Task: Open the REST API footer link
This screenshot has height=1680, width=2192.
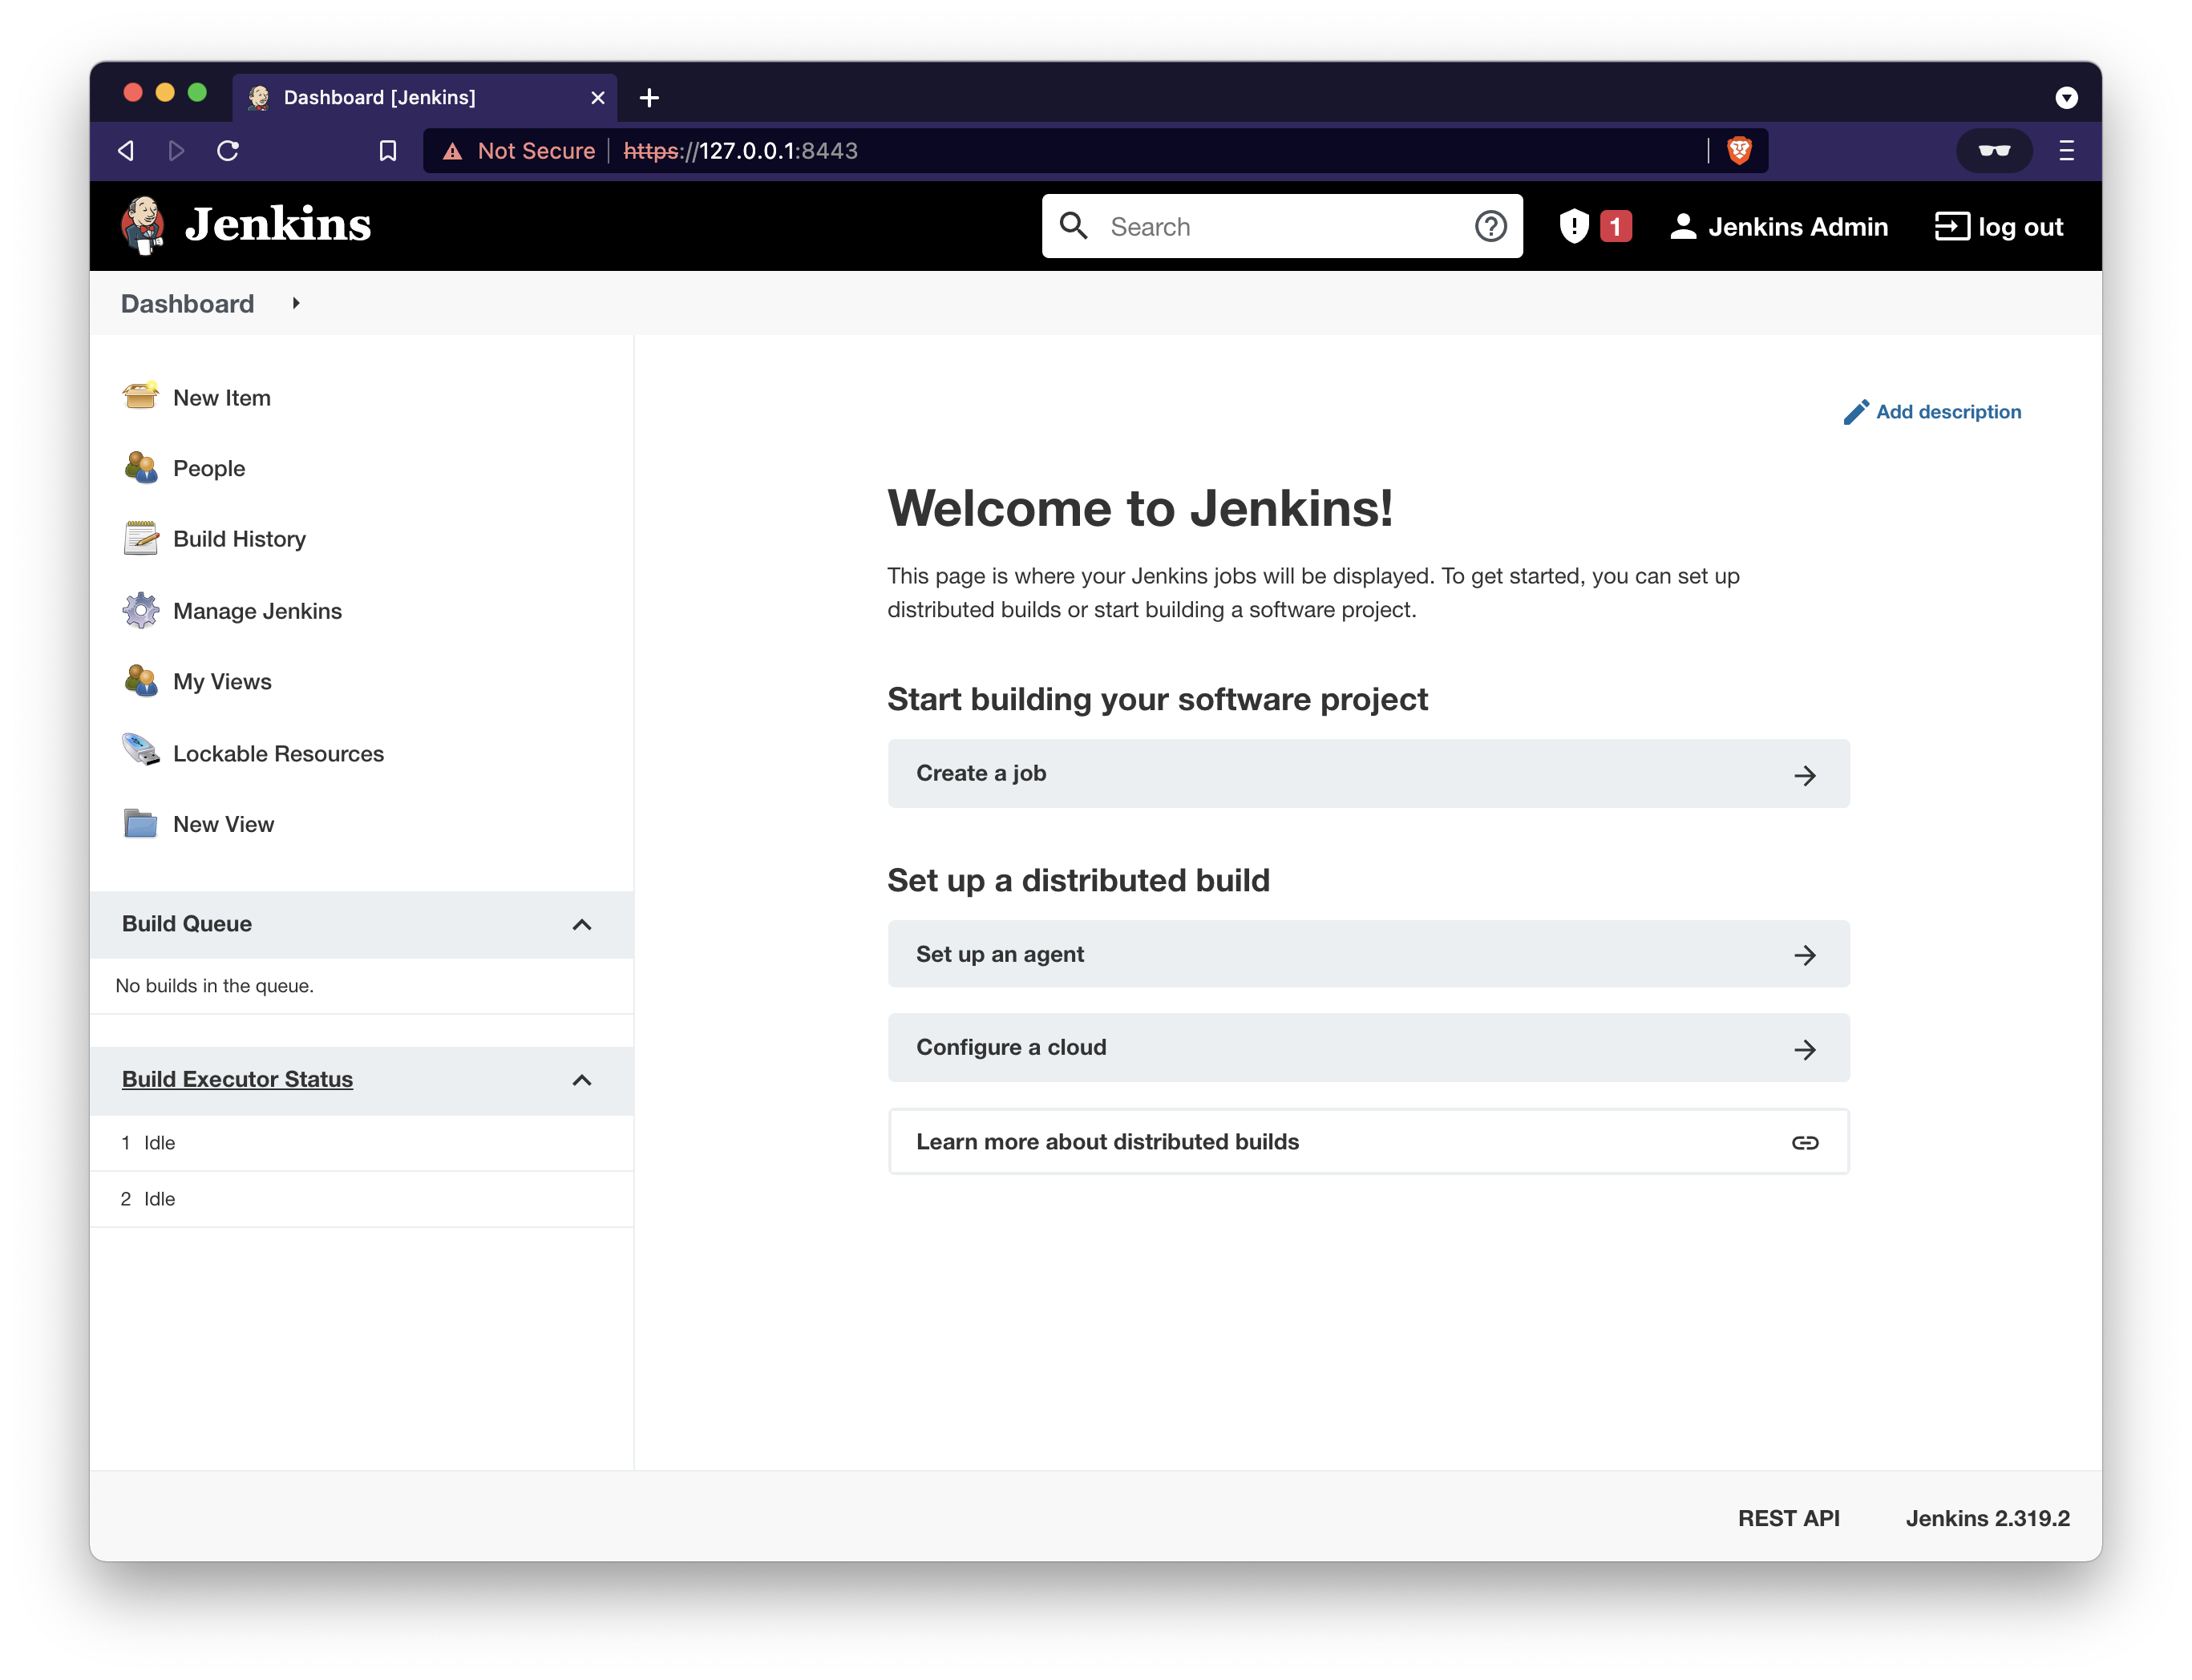Action: click(x=1788, y=1518)
